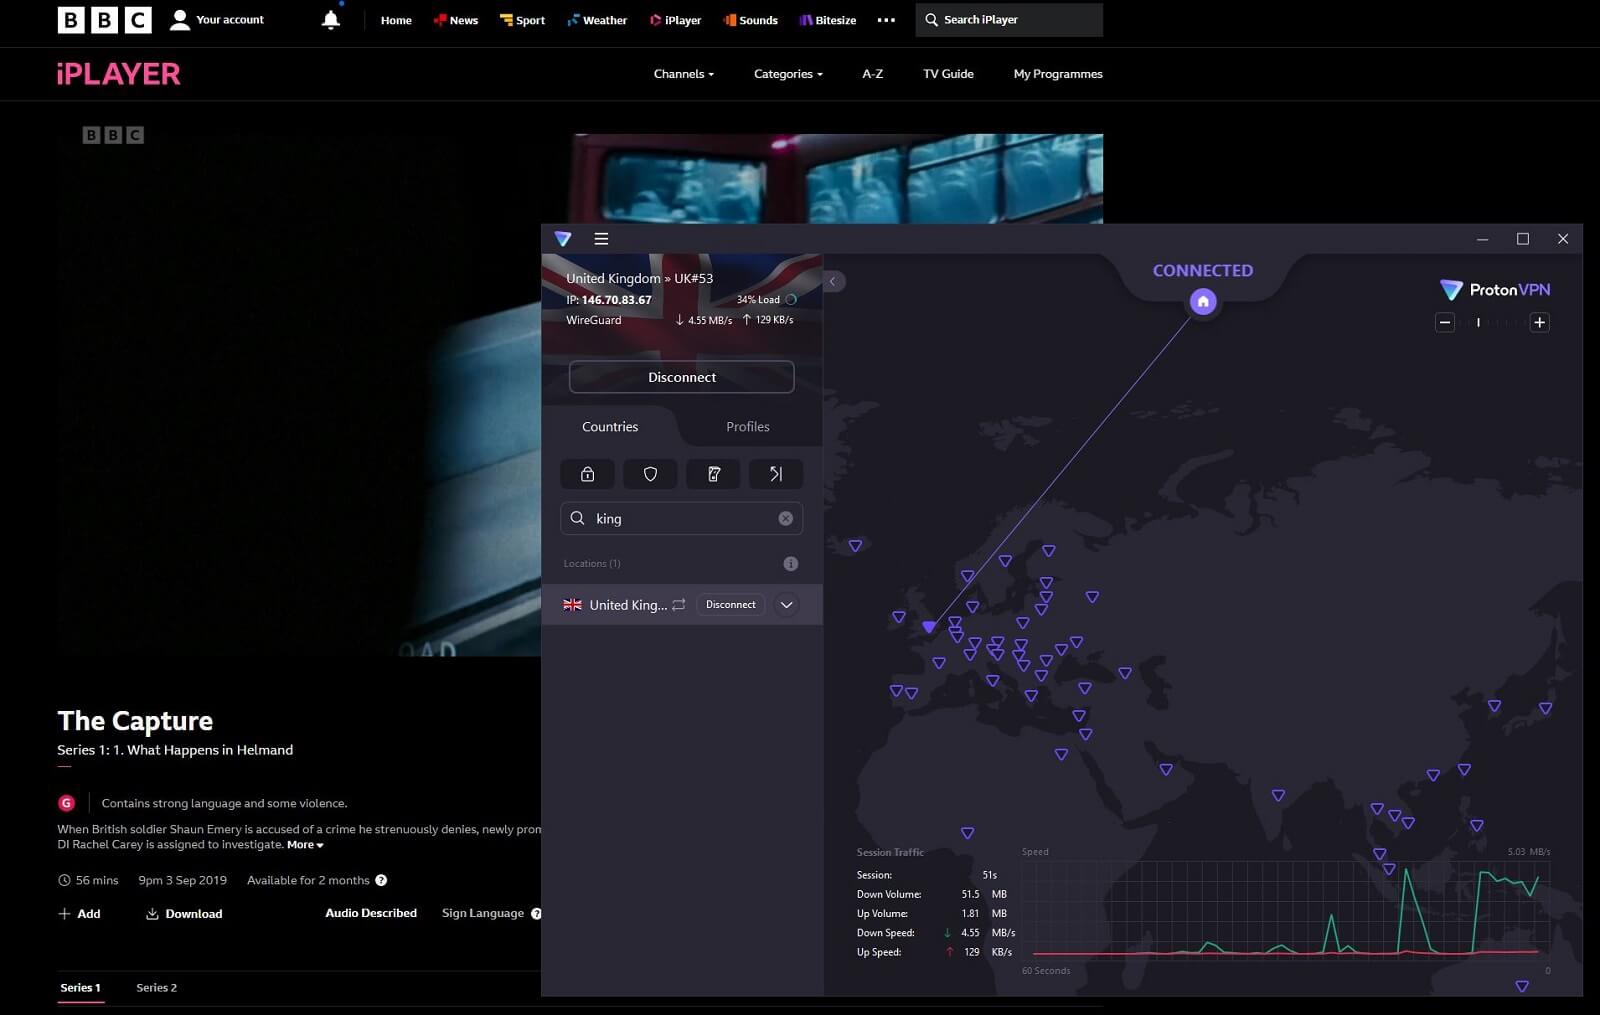Collapse ProtonVPN sidebar arrow
1600x1015 pixels.
832,281
